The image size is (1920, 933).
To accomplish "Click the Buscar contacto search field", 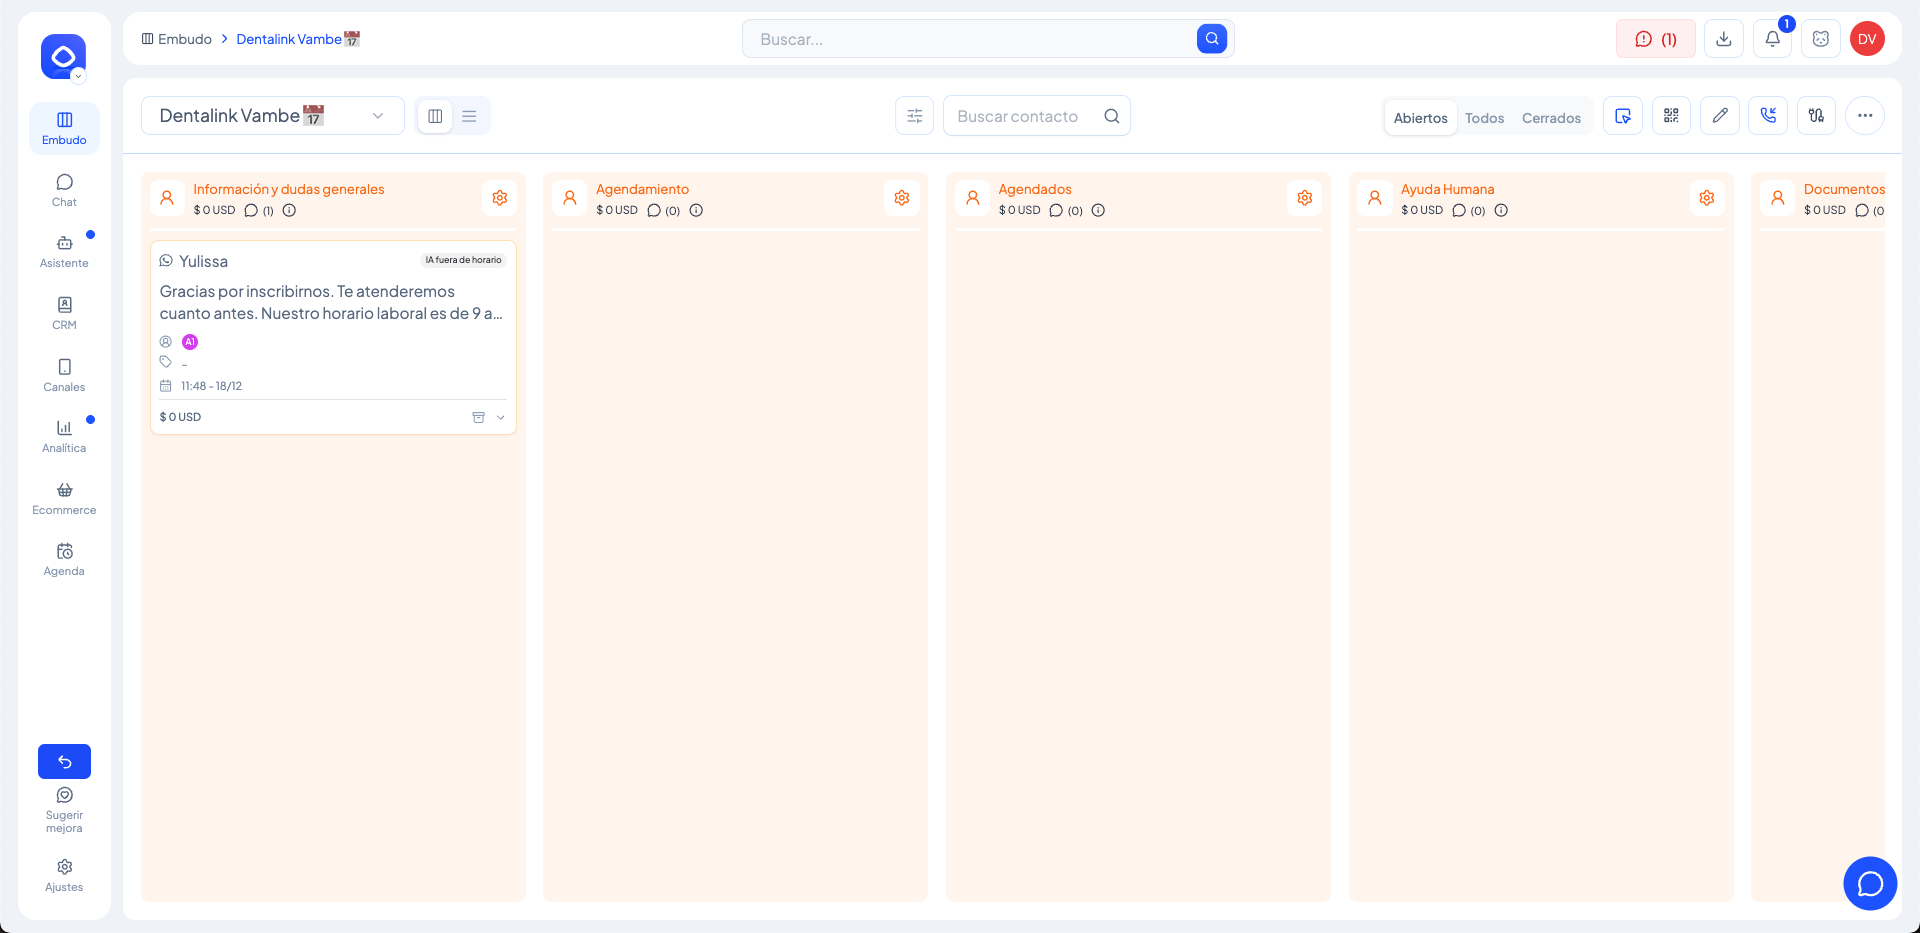I will pyautogui.click(x=1025, y=116).
